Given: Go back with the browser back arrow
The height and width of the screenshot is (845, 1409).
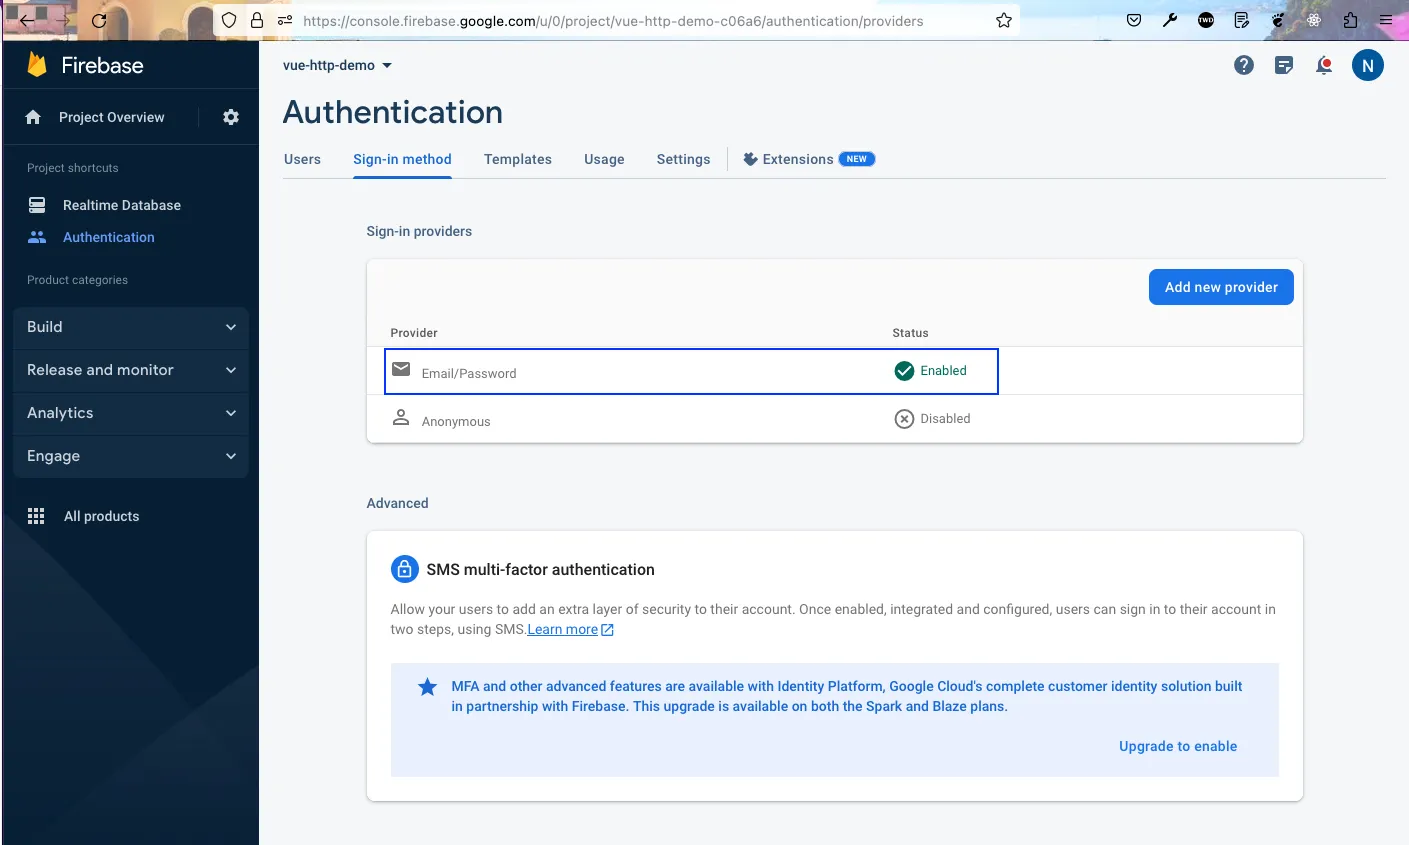Looking at the screenshot, I should (27, 20).
